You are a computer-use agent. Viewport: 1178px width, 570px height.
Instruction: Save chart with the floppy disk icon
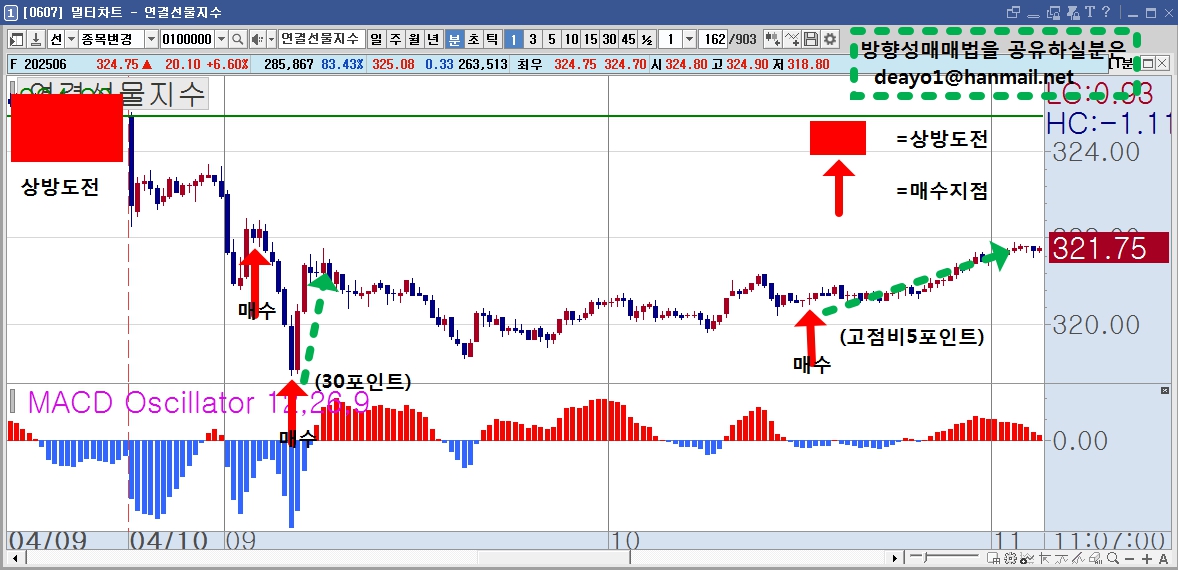(811, 39)
